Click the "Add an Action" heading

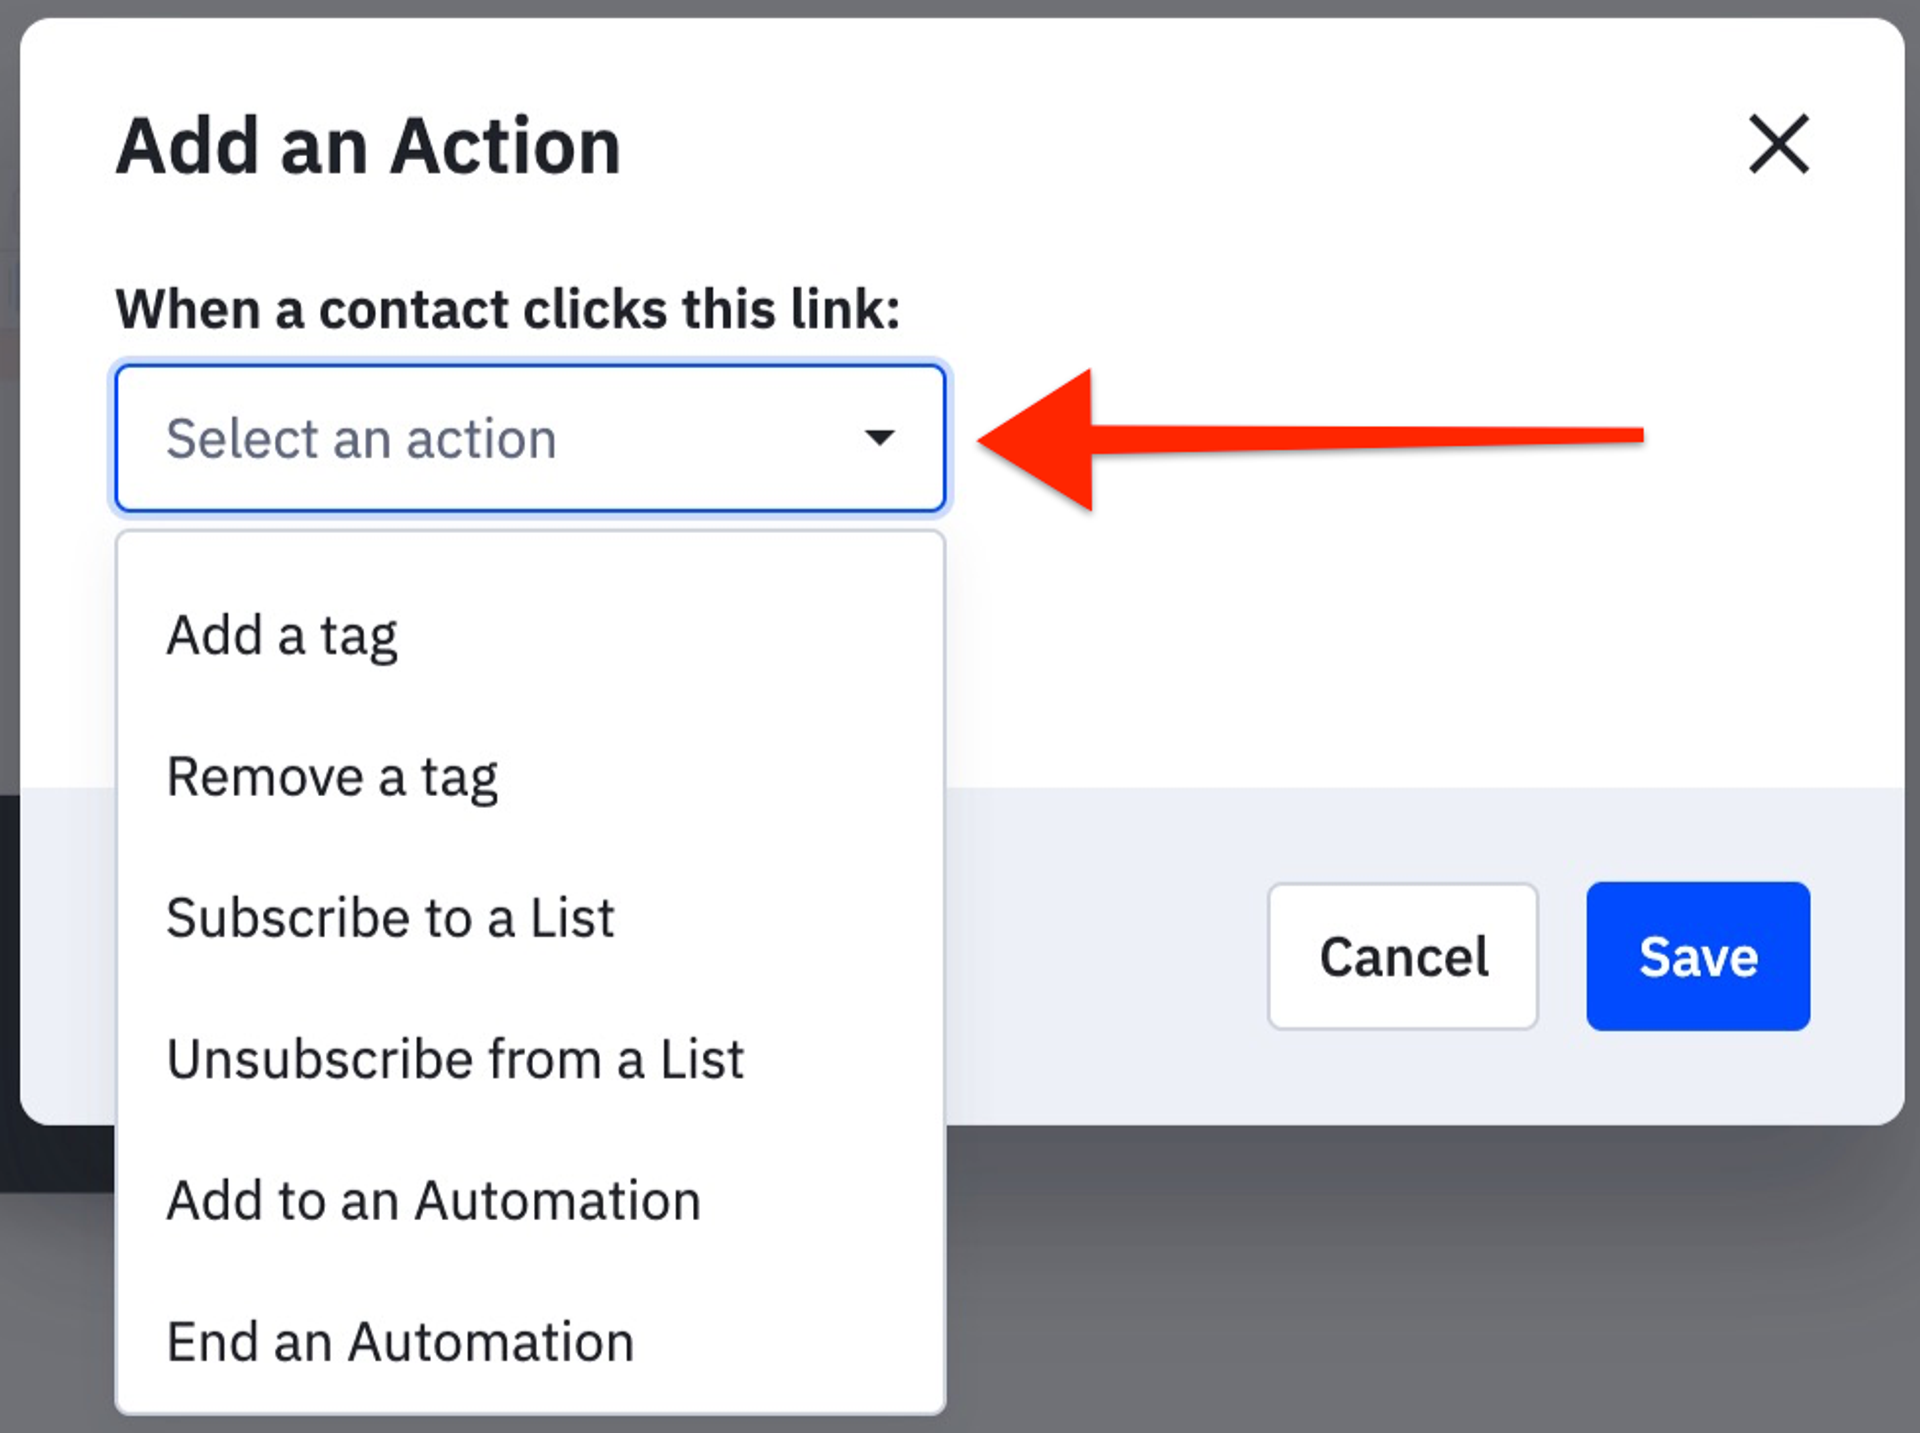coord(368,147)
